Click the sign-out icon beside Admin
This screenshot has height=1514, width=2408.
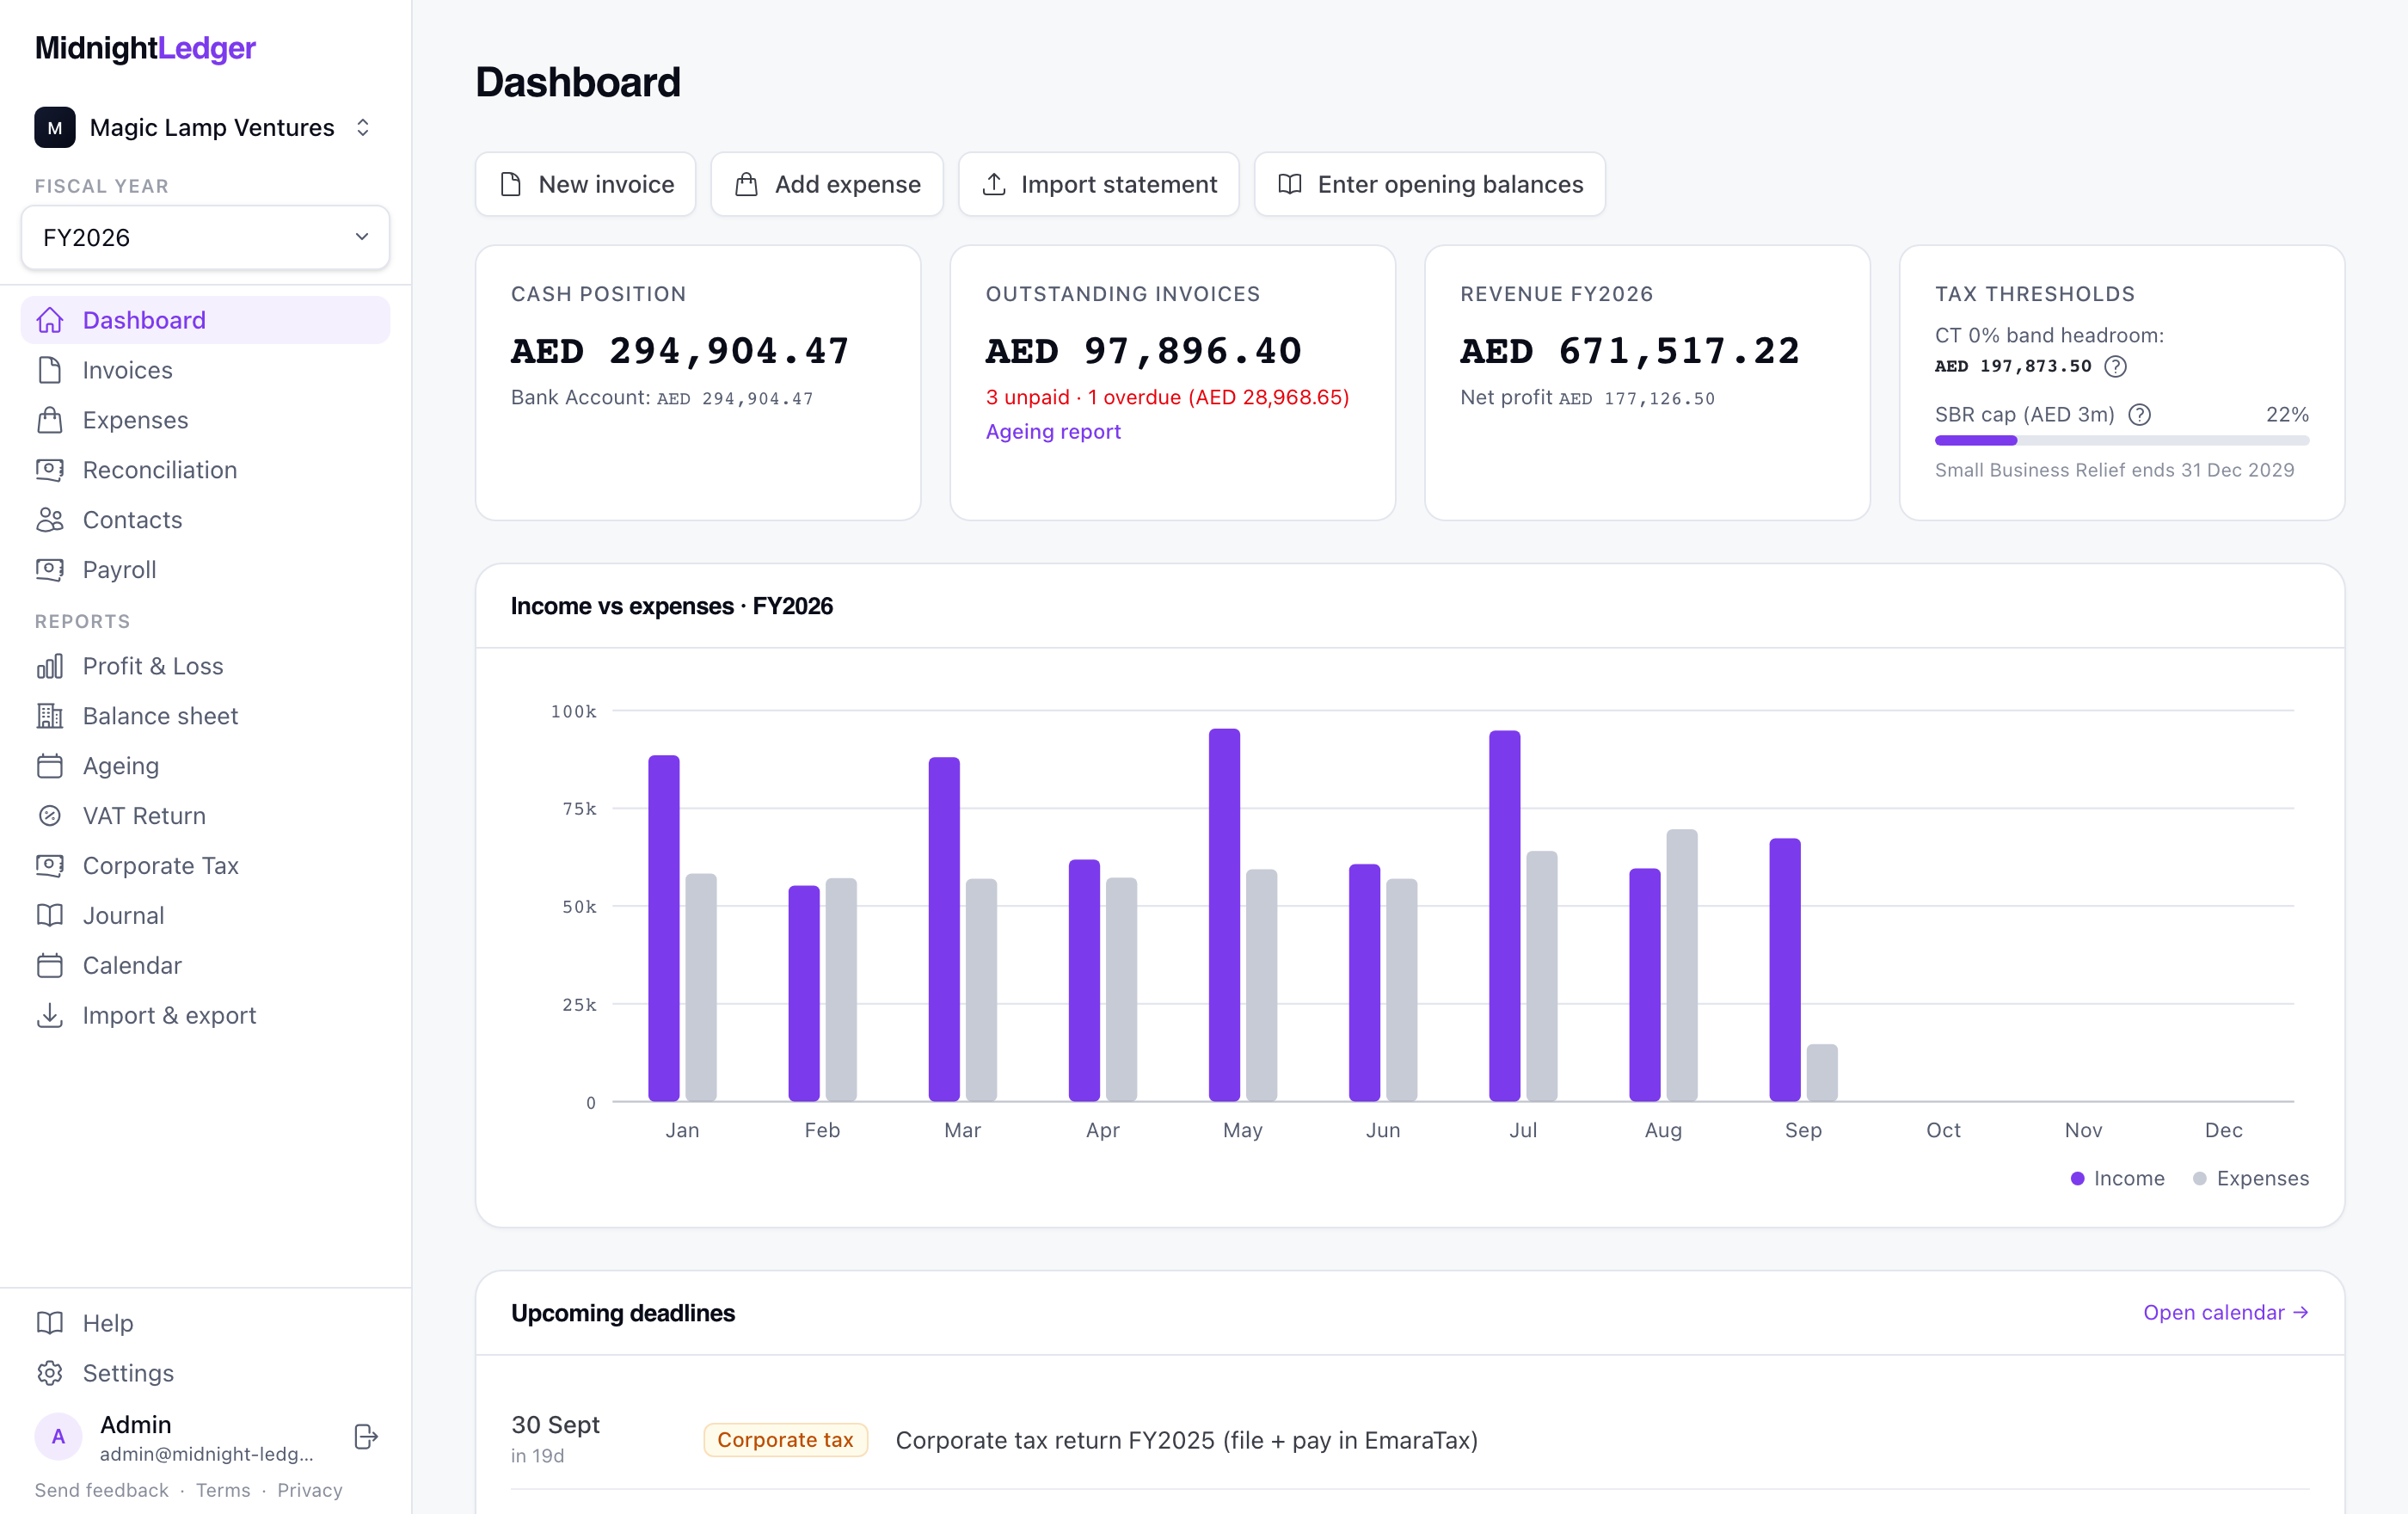pos(366,1437)
